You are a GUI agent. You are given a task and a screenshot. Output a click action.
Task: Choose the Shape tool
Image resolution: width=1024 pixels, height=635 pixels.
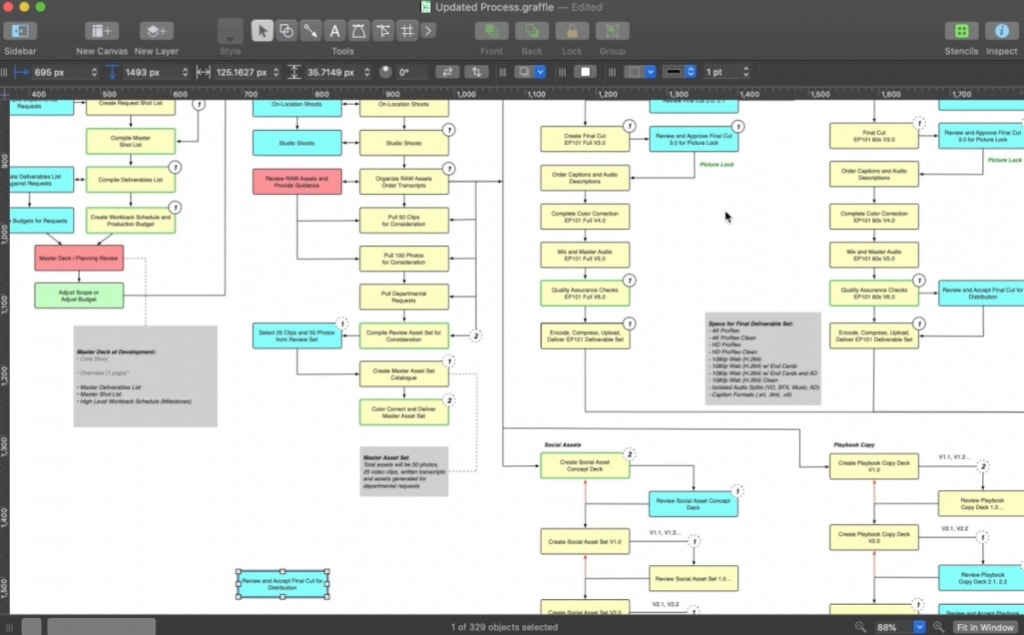click(286, 31)
